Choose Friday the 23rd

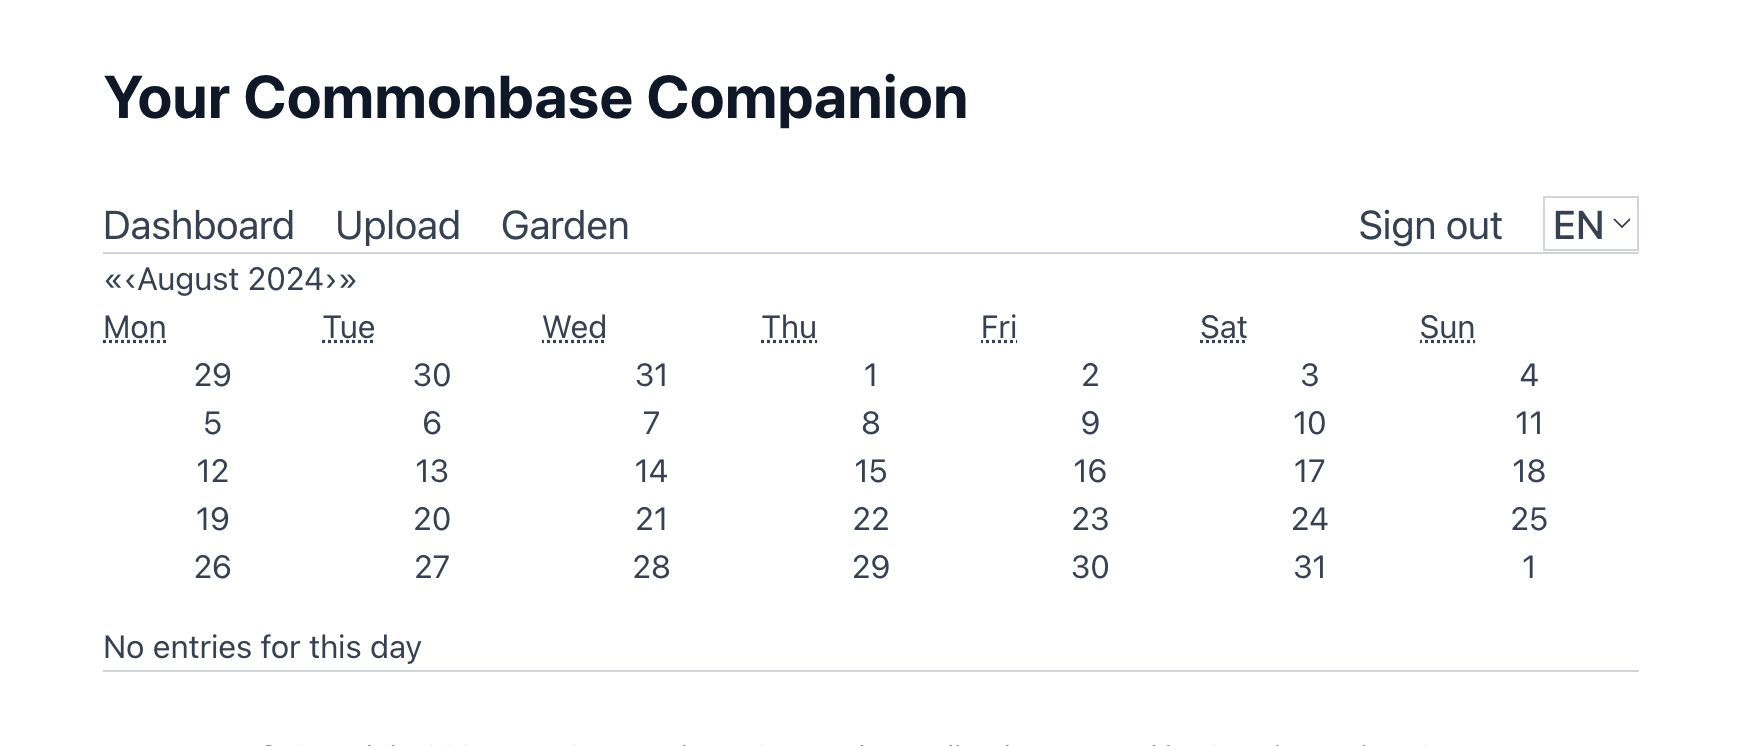click(x=1090, y=519)
